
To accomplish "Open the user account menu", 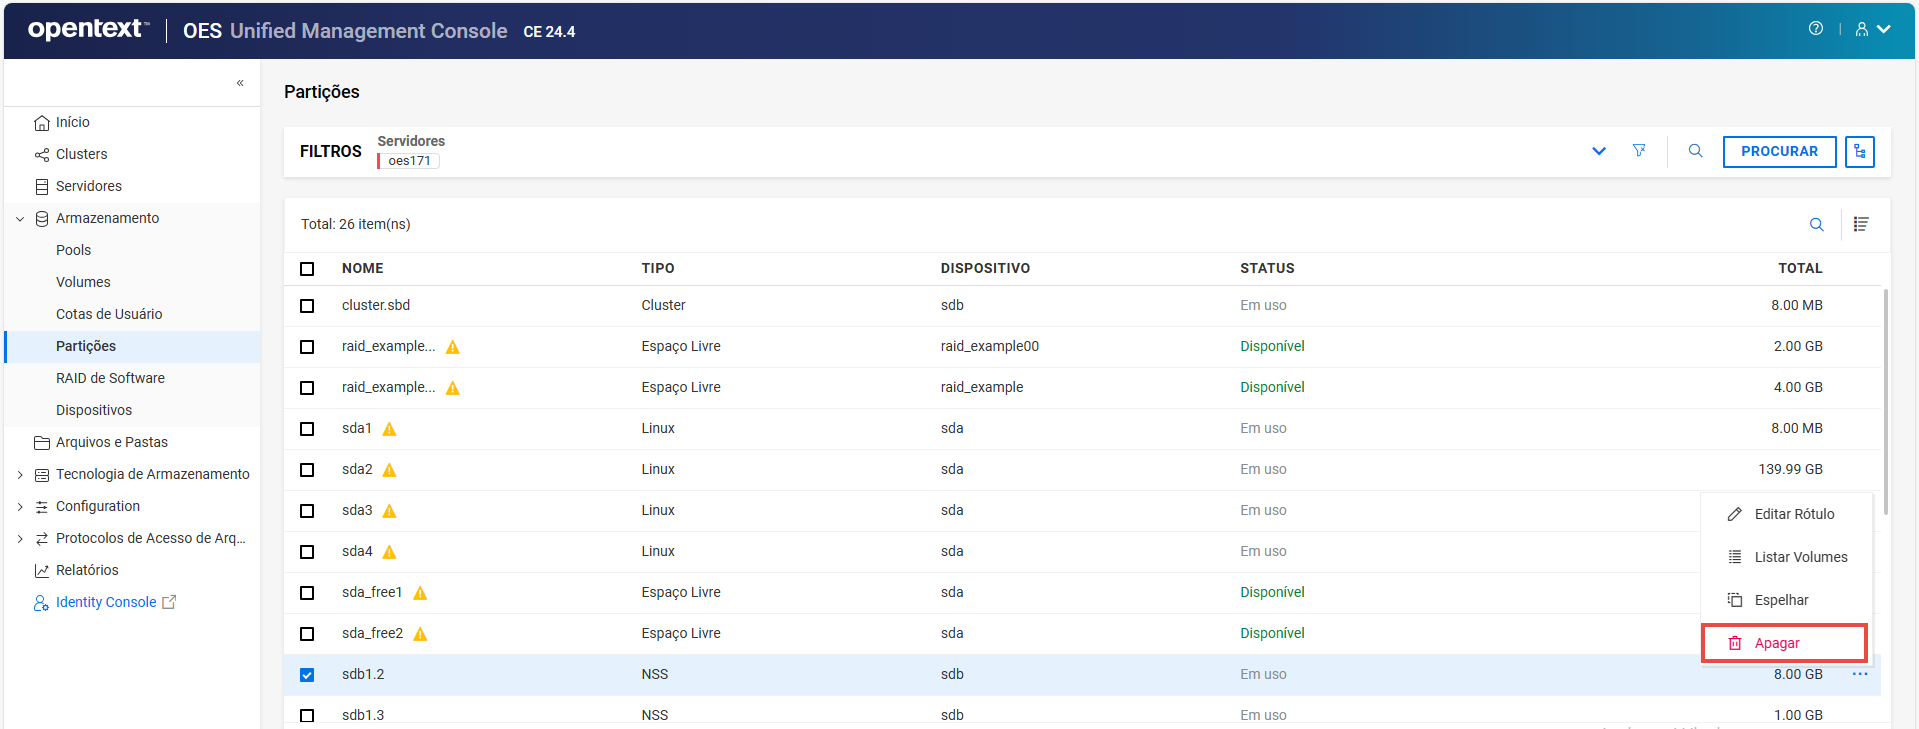I will [x=1872, y=29].
